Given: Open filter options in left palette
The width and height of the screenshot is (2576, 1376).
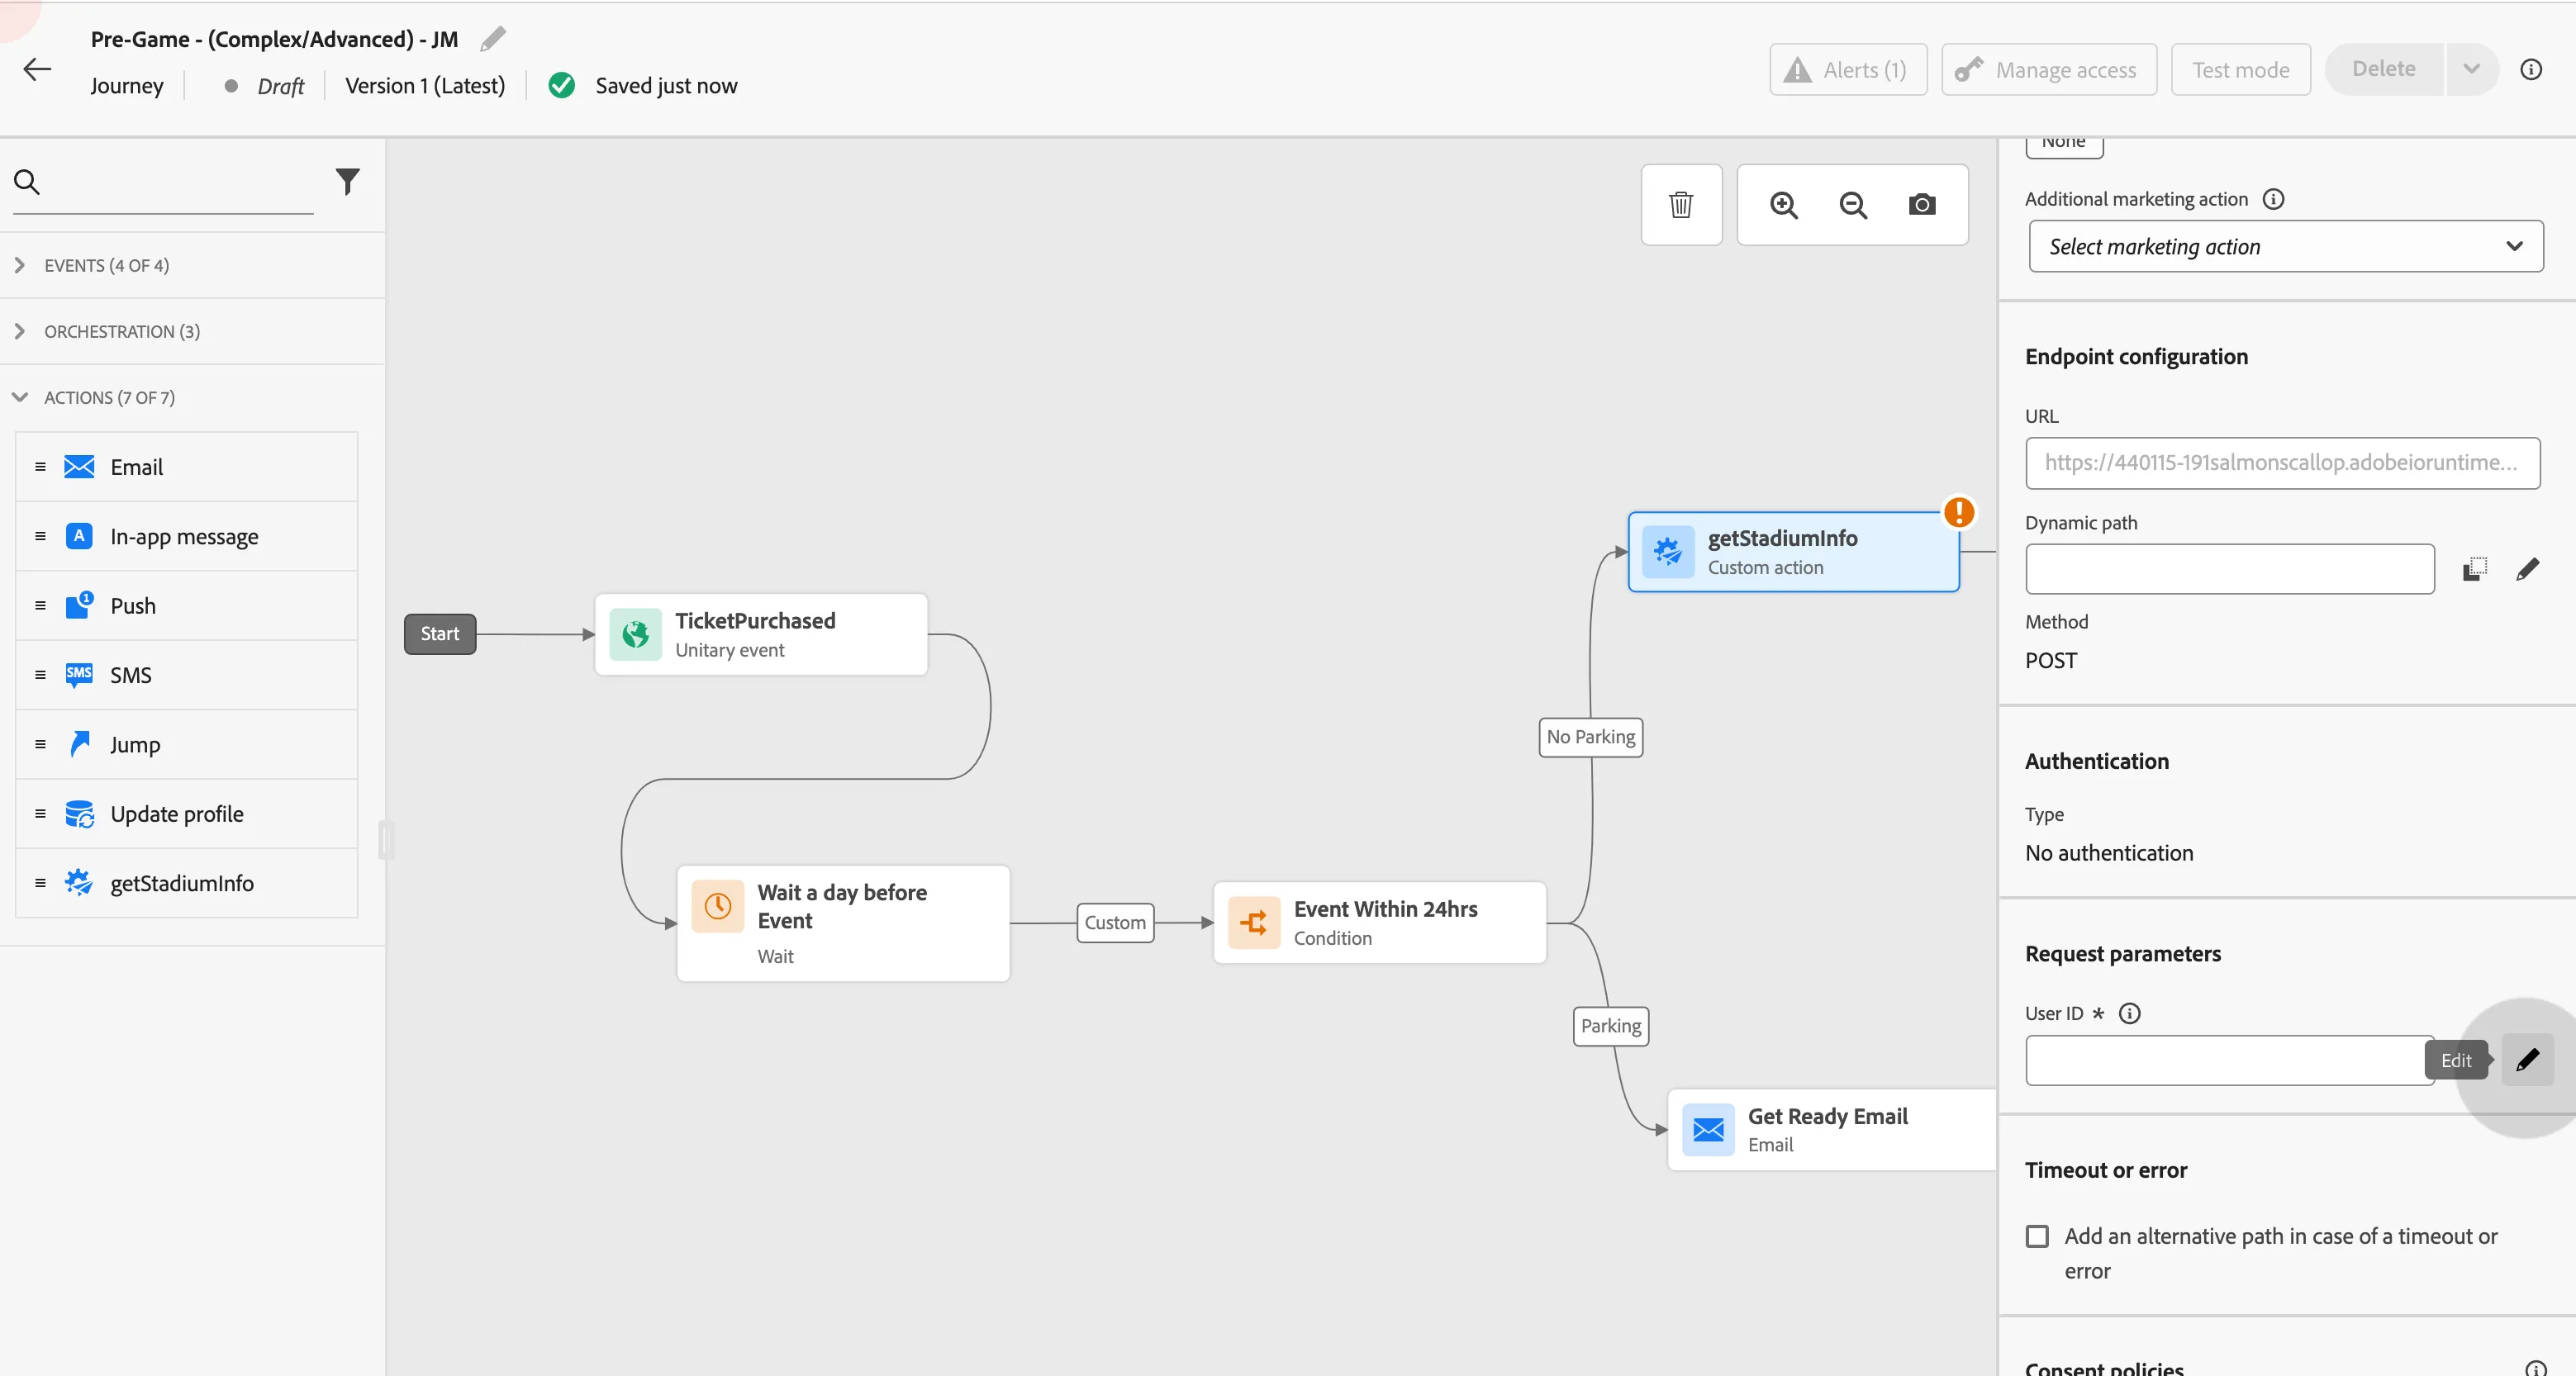Looking at the screenshot, I should [x=347, y=181].
